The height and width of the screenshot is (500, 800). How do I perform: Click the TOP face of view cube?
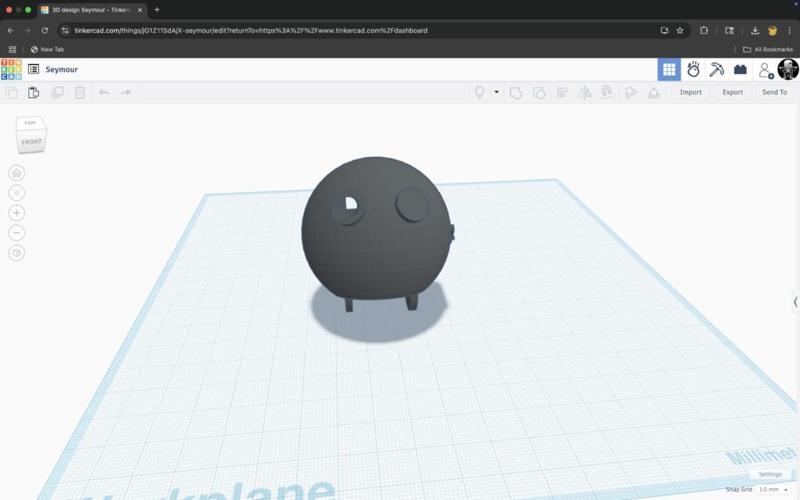[x=31, y=123]
